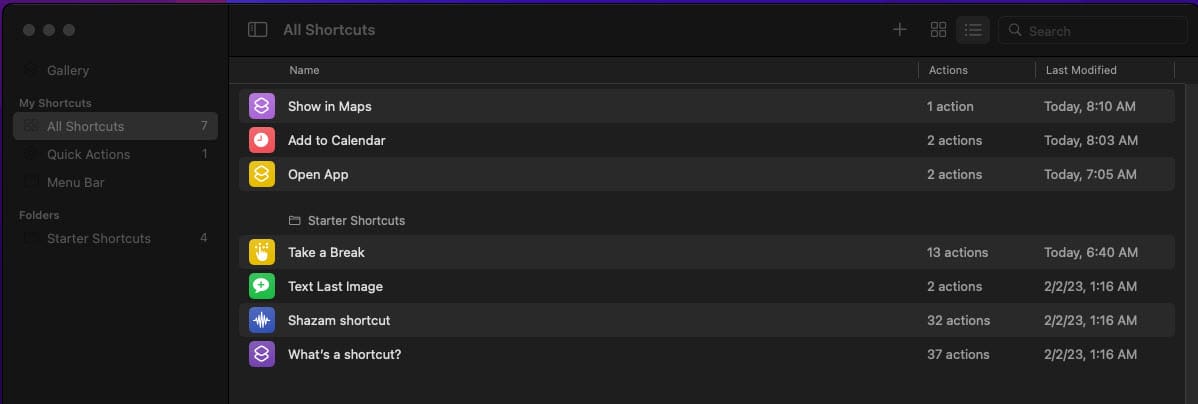Click the Open App yellow icon

[262, 174]
